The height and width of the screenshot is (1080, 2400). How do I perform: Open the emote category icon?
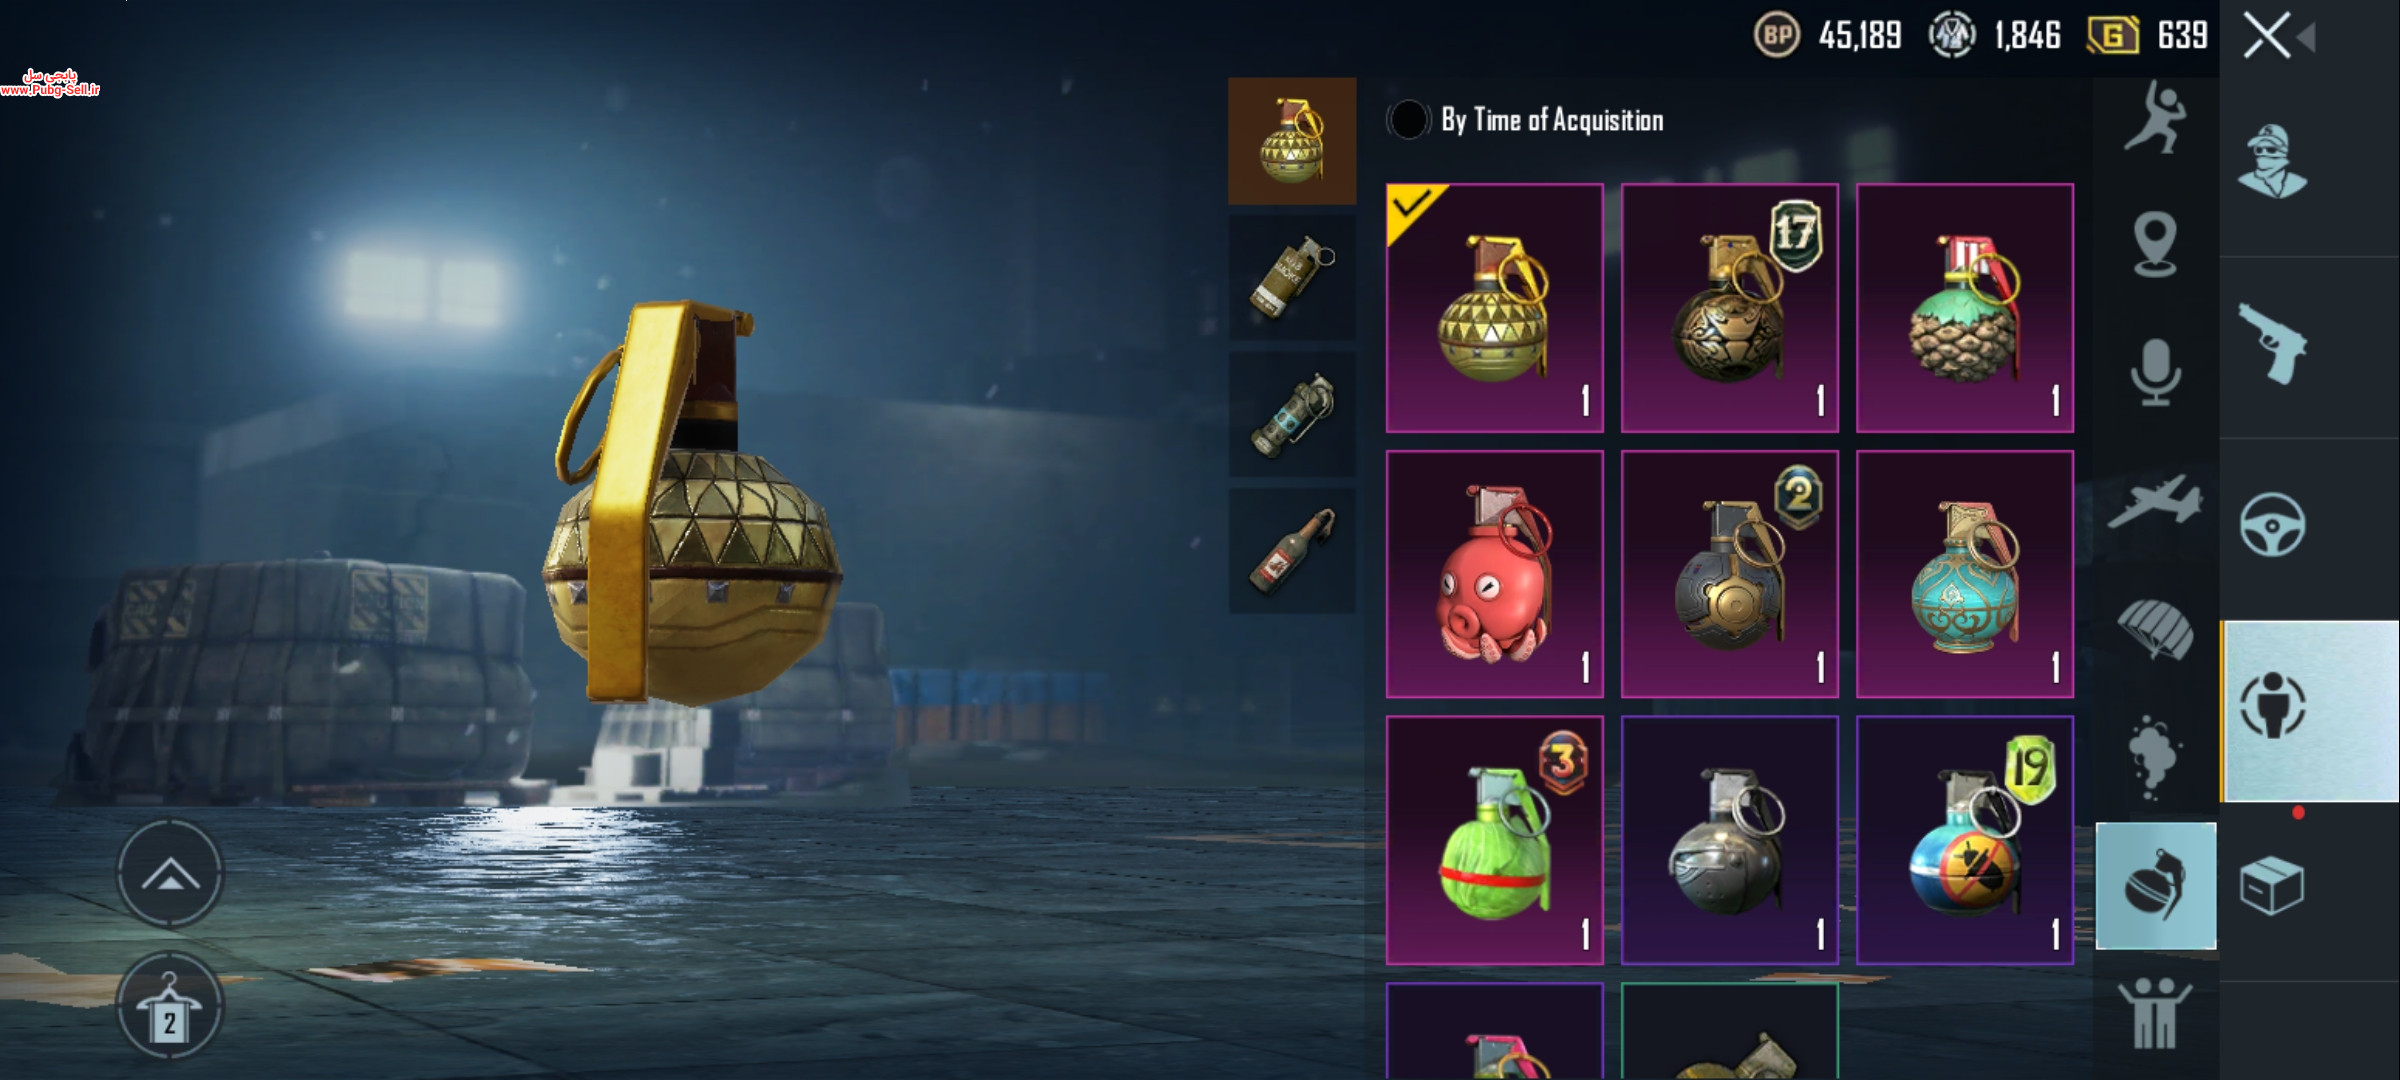(x=2155, y=118)
